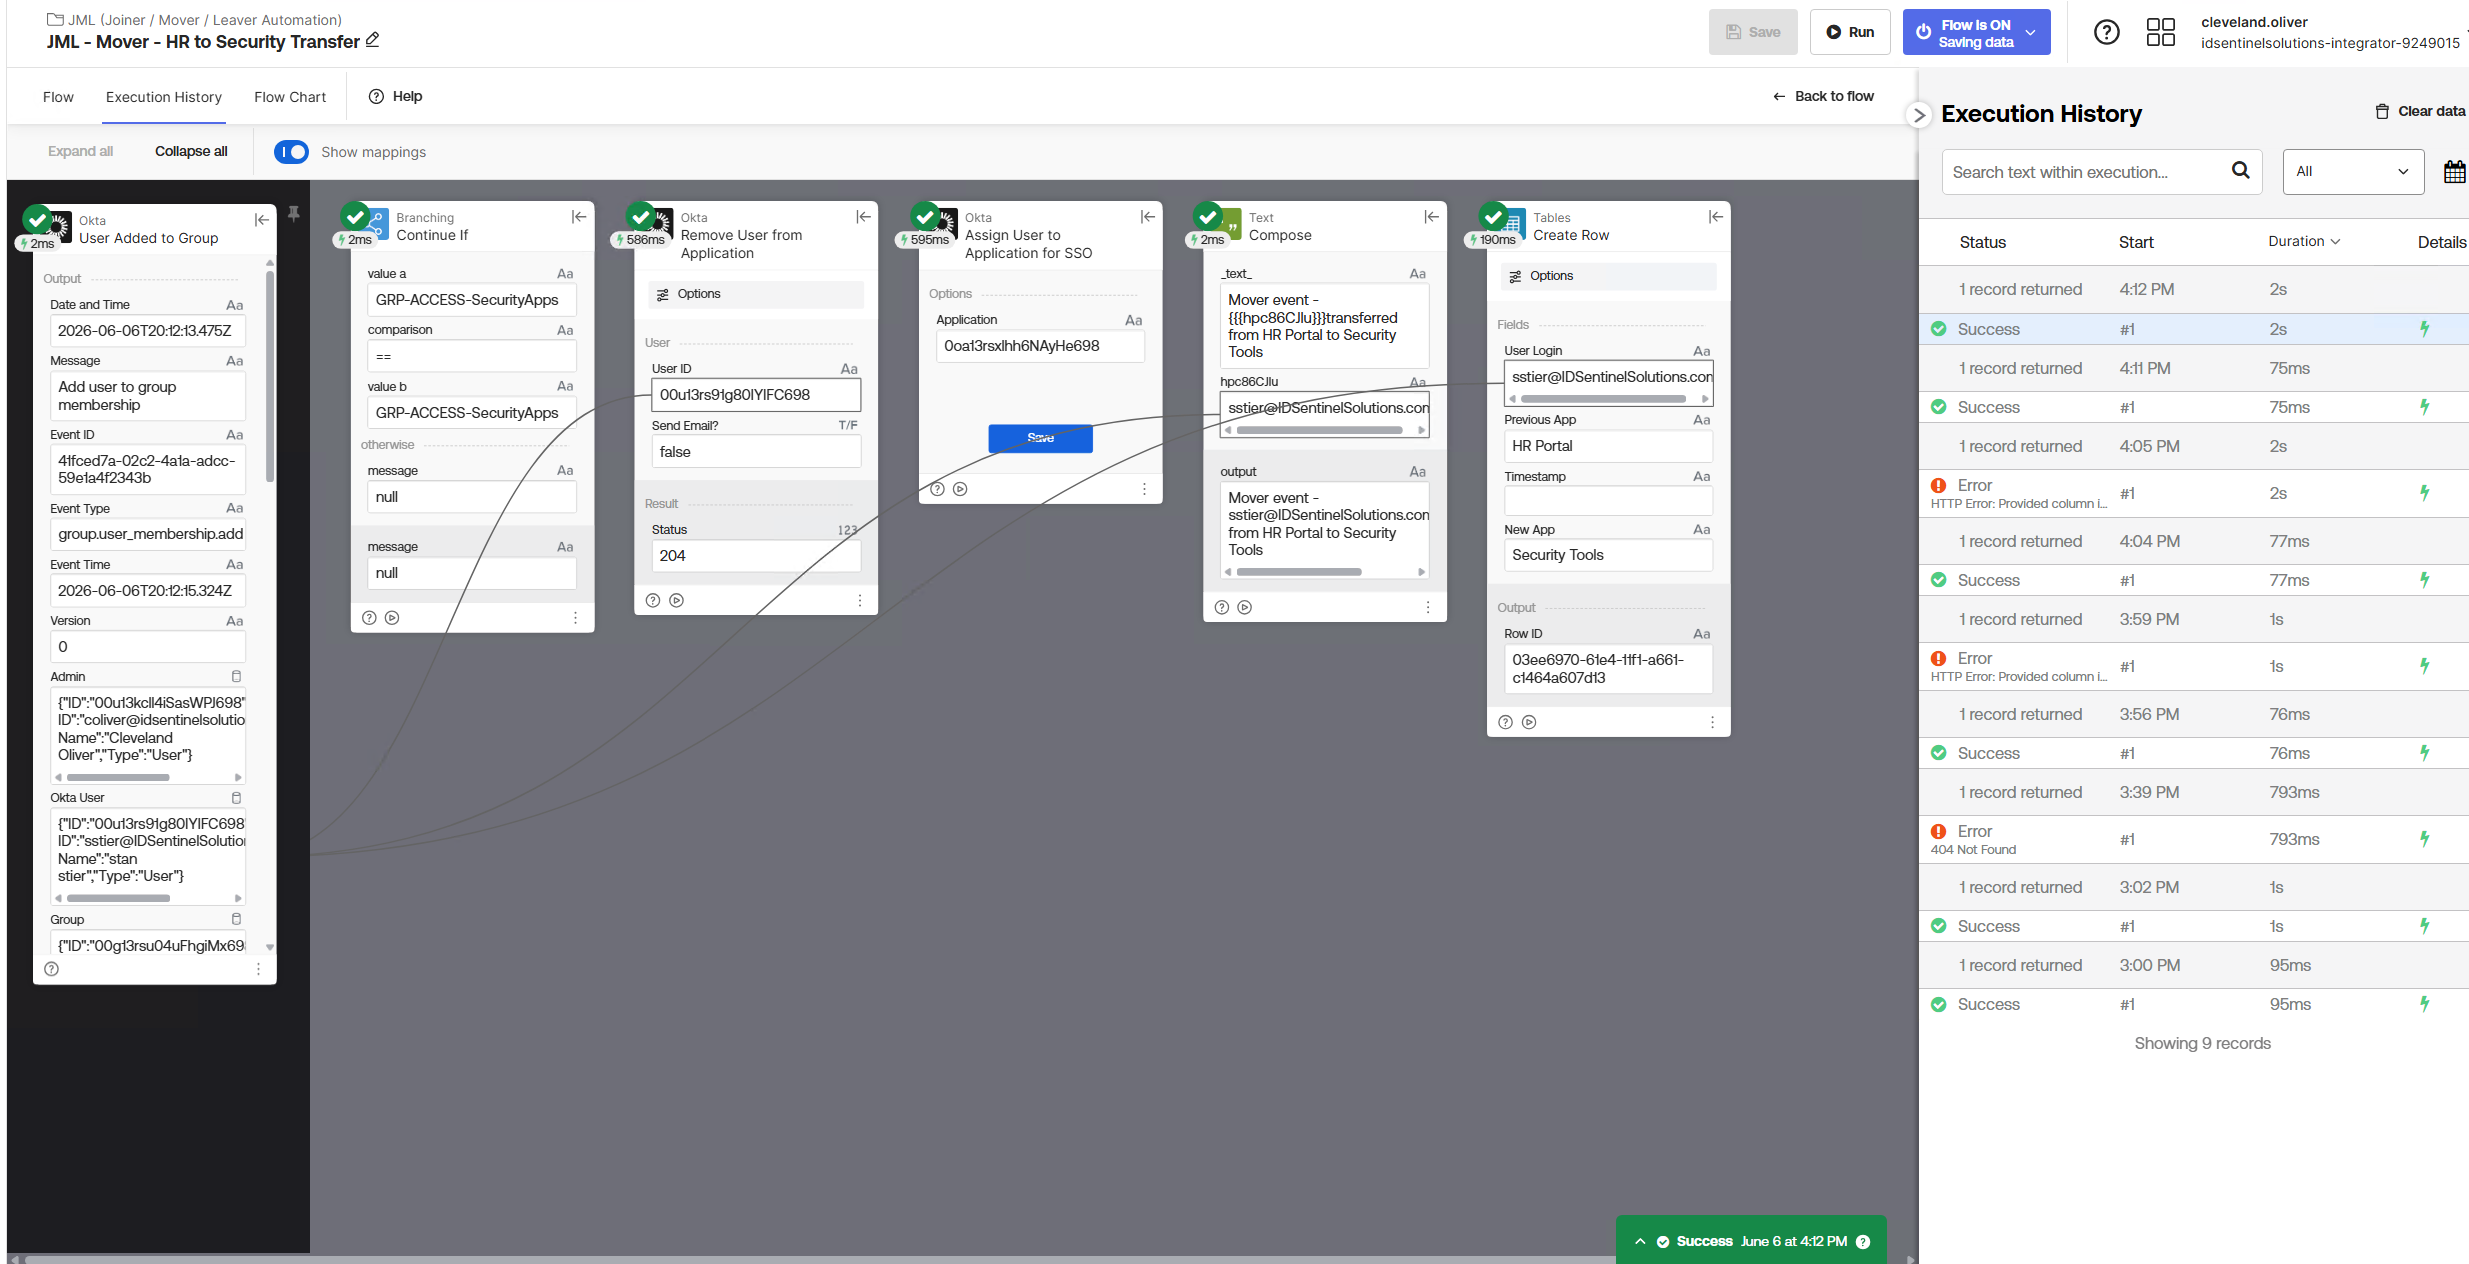Toggle the Show mappings switch
This screenshot has width=2469, height=1264.
pyautogui.click(x=291, y=152)
